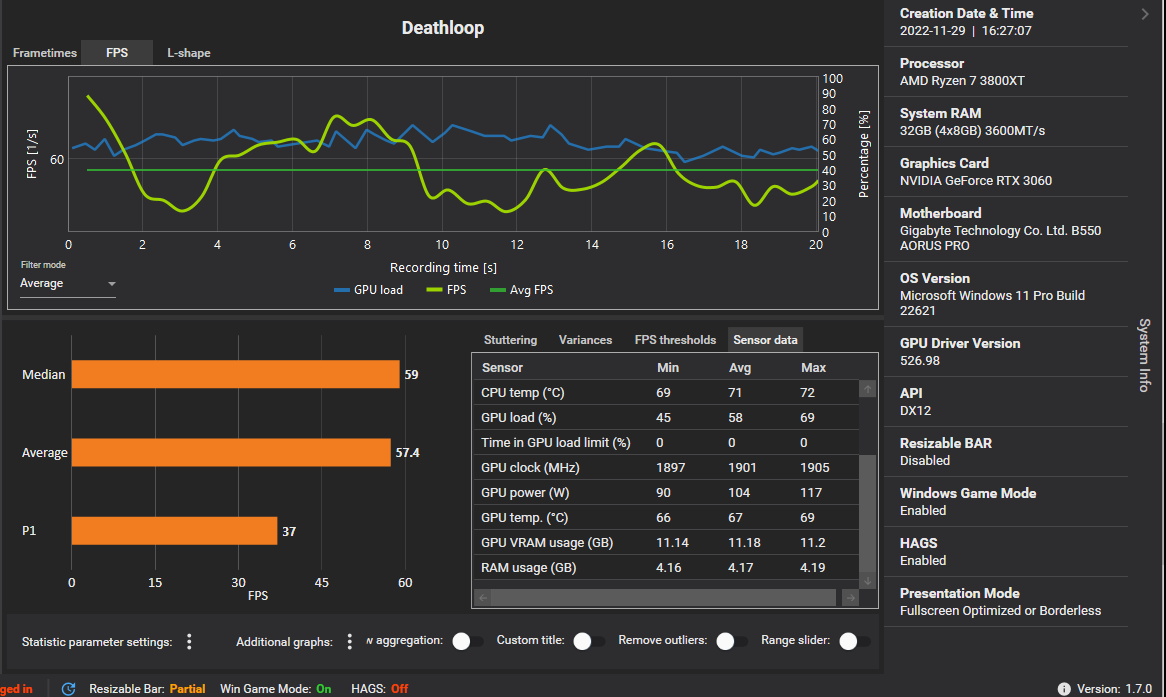Image resolution: width=1166 pixels, height=697 pixels.
Task: Click the Avg column header
Action: [x=740, y=367]
